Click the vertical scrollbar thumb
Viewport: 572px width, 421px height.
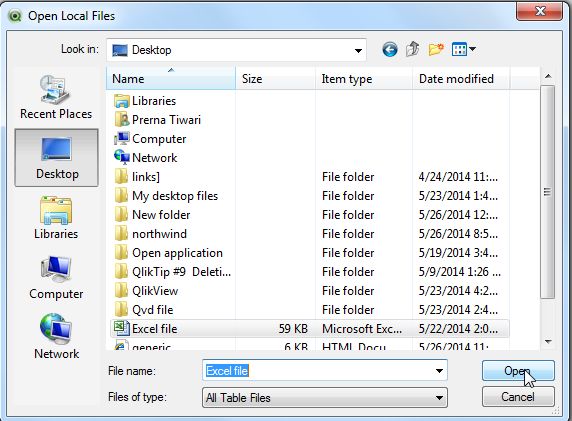pyautogui.click(x=548, y=192)
